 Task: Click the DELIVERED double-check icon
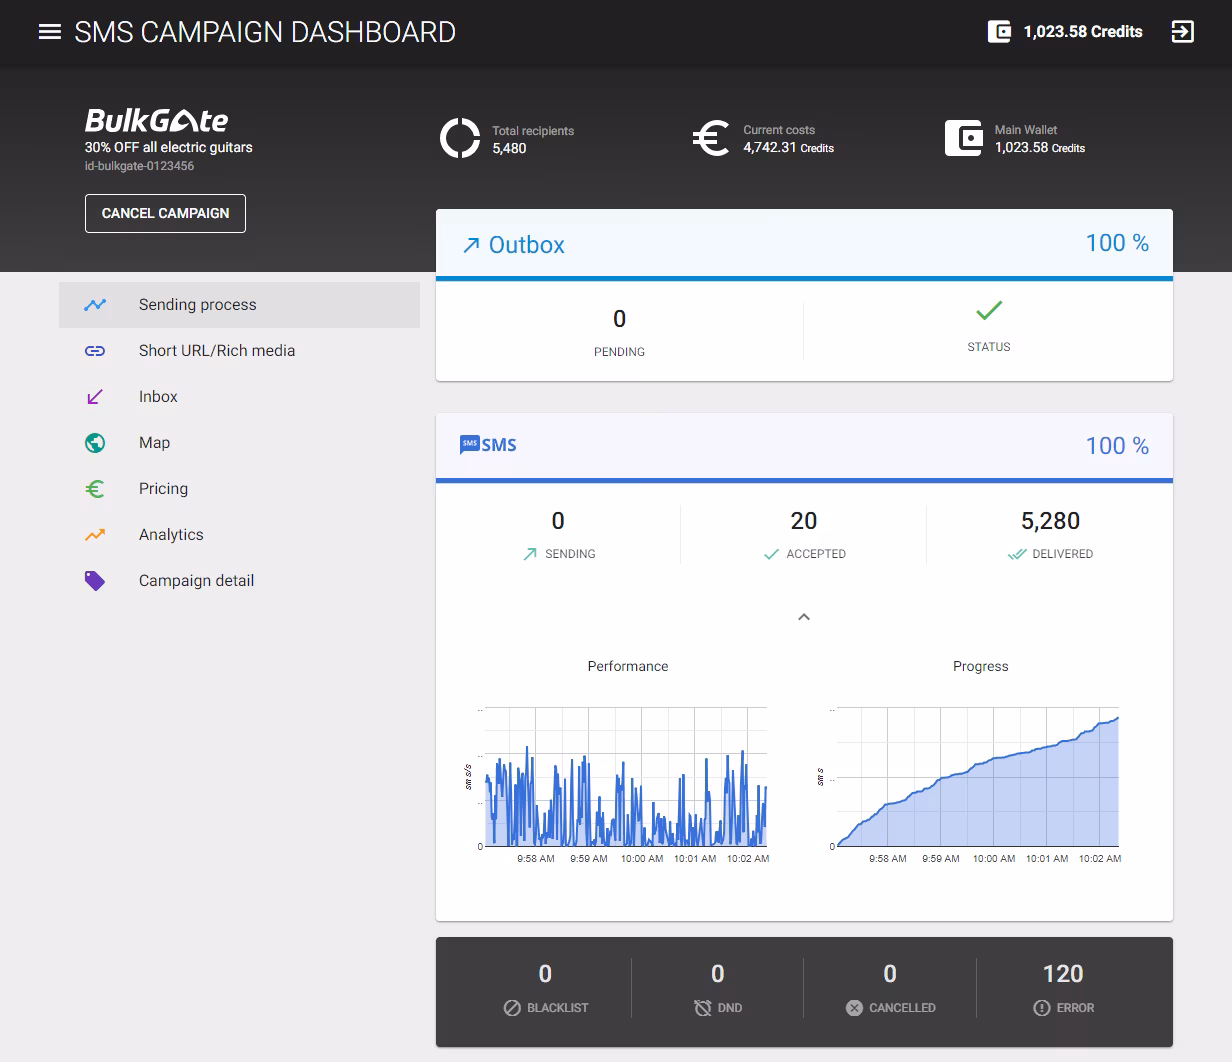tap(1017, 554)
